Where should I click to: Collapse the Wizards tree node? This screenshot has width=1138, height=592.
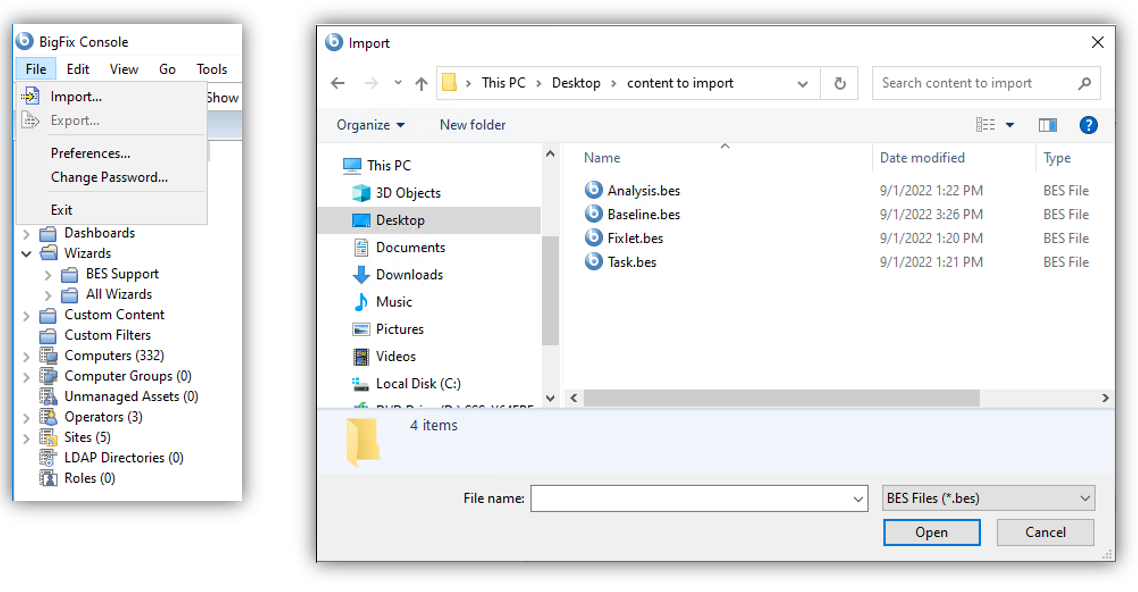pos(26,254)
